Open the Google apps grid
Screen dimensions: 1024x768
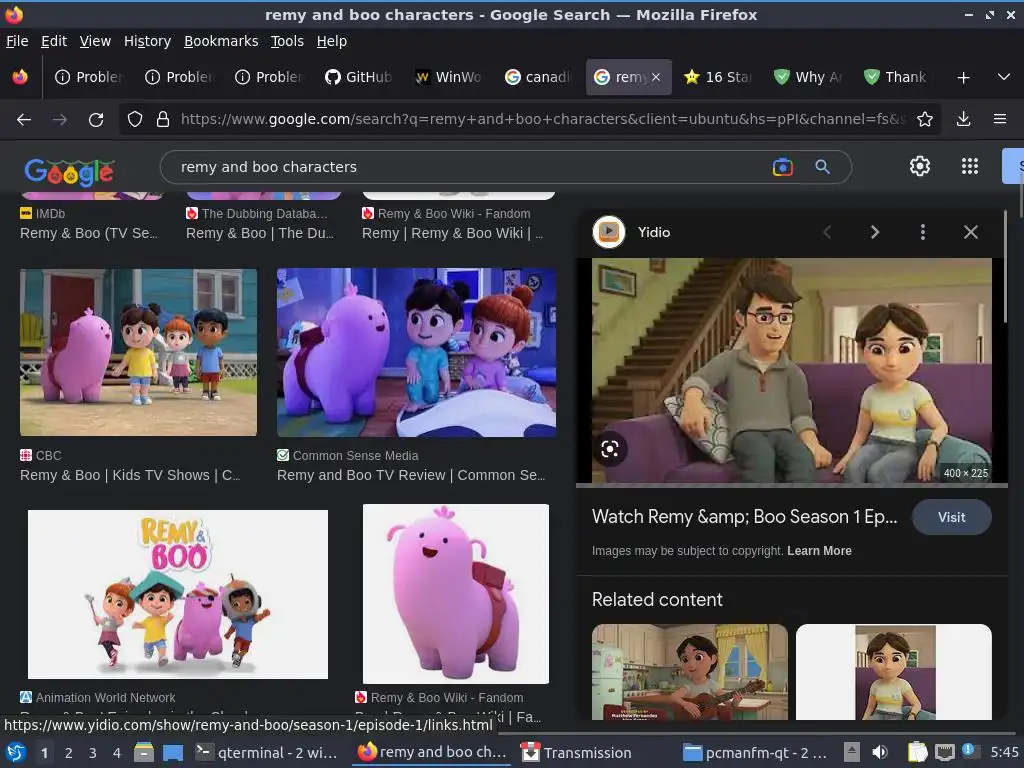[970, 167]
